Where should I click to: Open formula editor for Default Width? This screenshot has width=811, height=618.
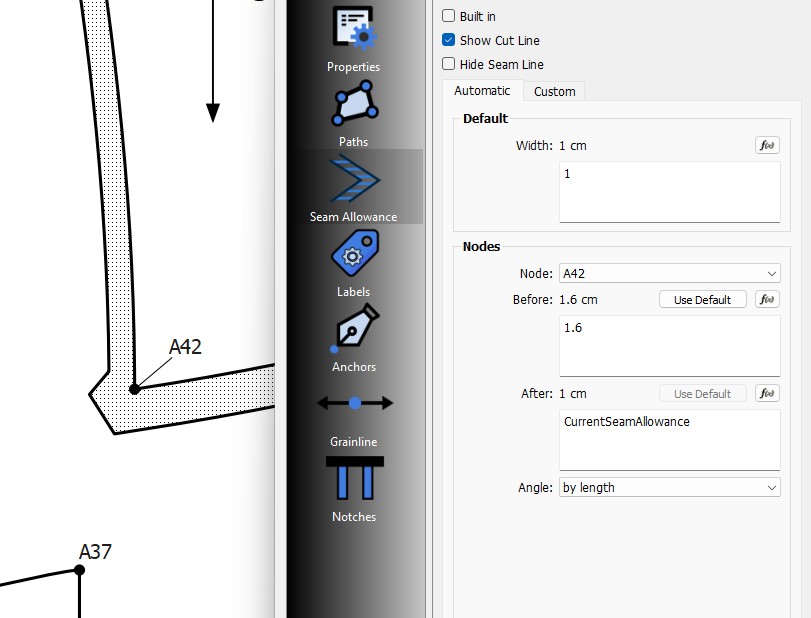(x=767, y=146)
